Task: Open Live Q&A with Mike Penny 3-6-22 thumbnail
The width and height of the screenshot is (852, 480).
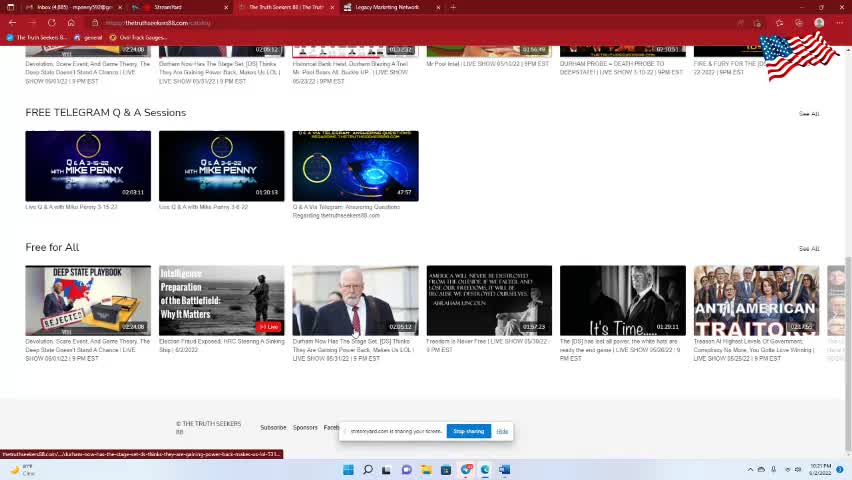Action: click(x=222, y=166)
